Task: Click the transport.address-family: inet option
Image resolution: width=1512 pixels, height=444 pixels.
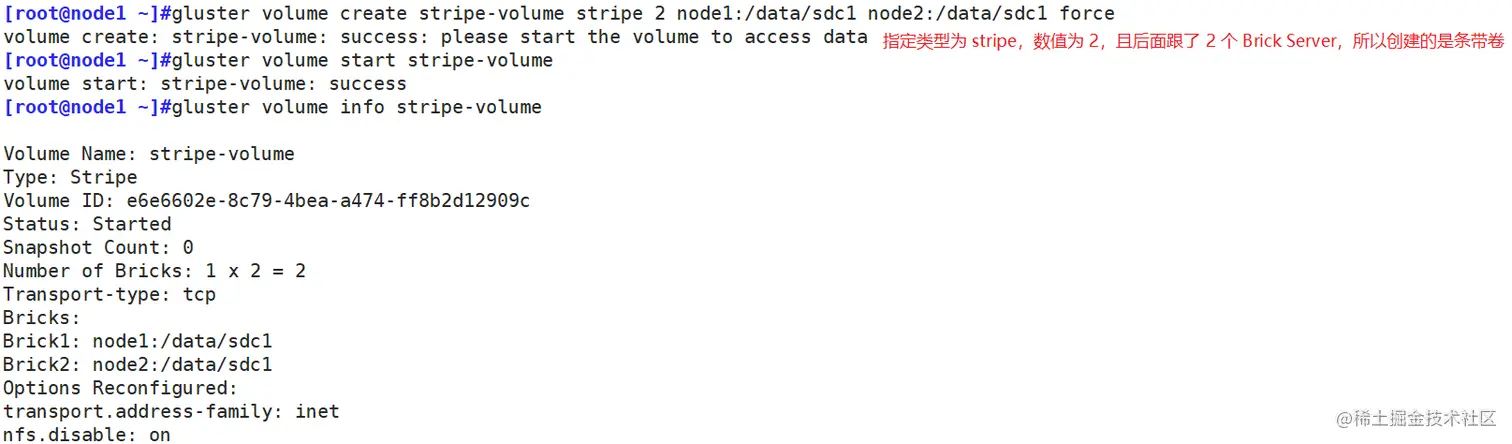Action: (171, 411)
